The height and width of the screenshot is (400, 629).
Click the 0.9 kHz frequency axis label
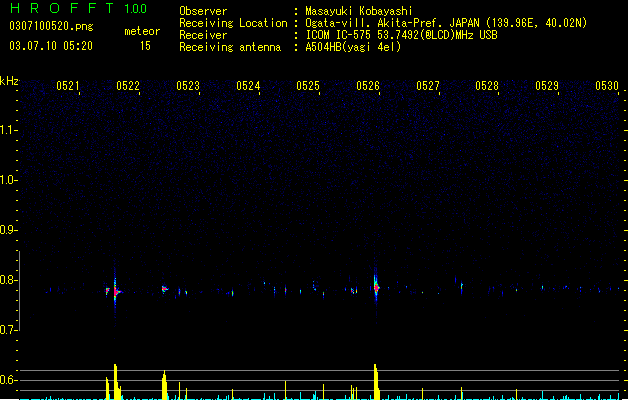click(8, 230)
